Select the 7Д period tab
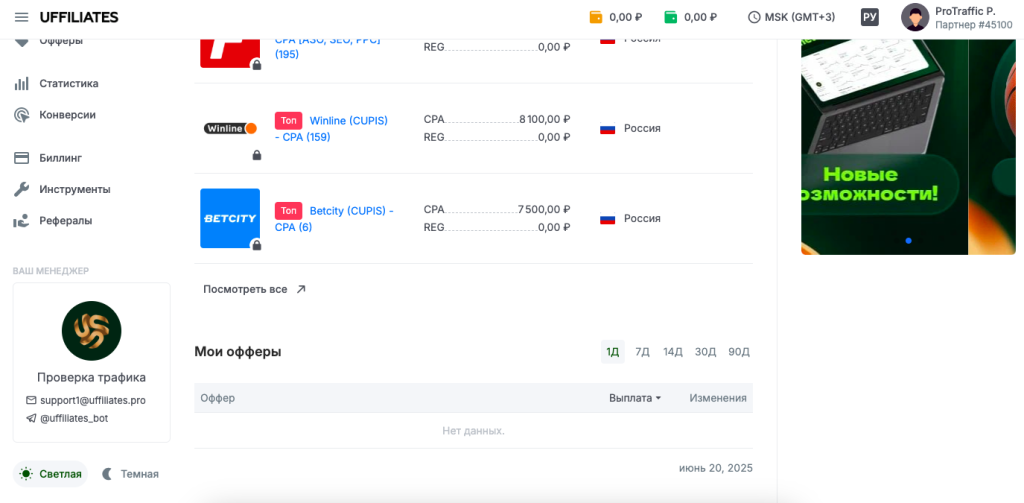This screenshot has width=1024, height=503. click(643, 352)
